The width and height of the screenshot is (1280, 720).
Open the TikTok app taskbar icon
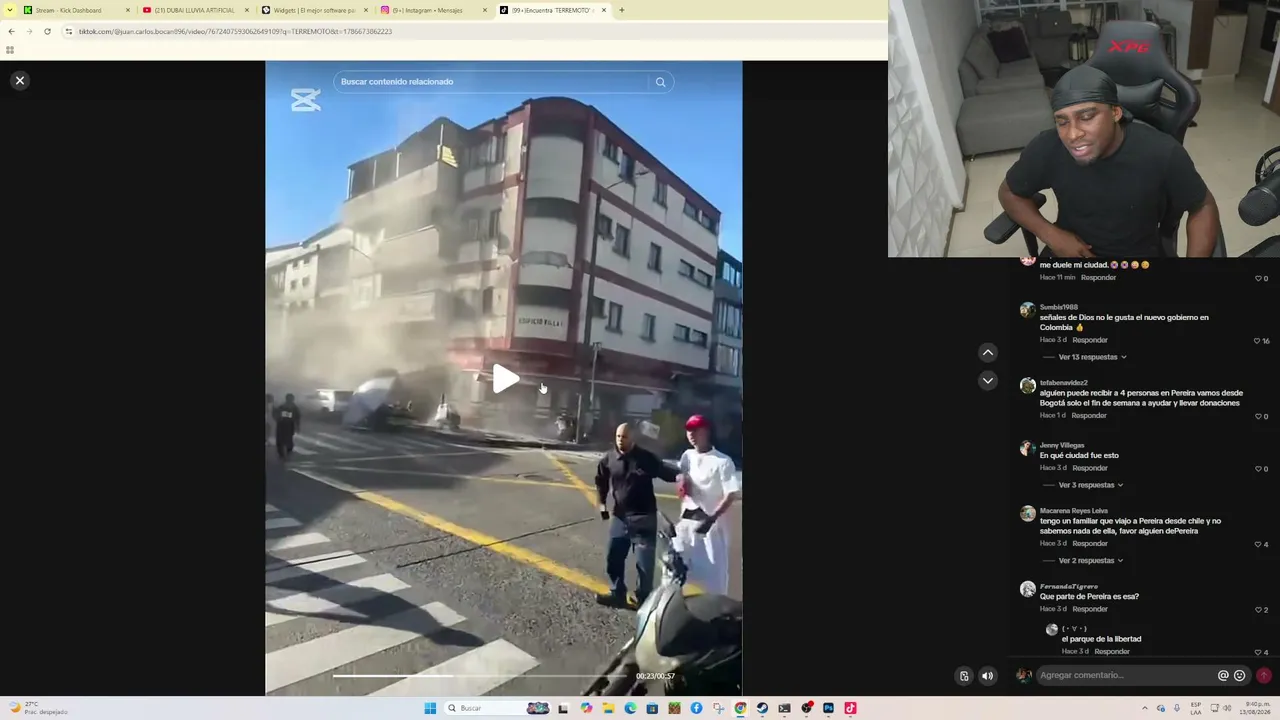(x=850, y=708)
